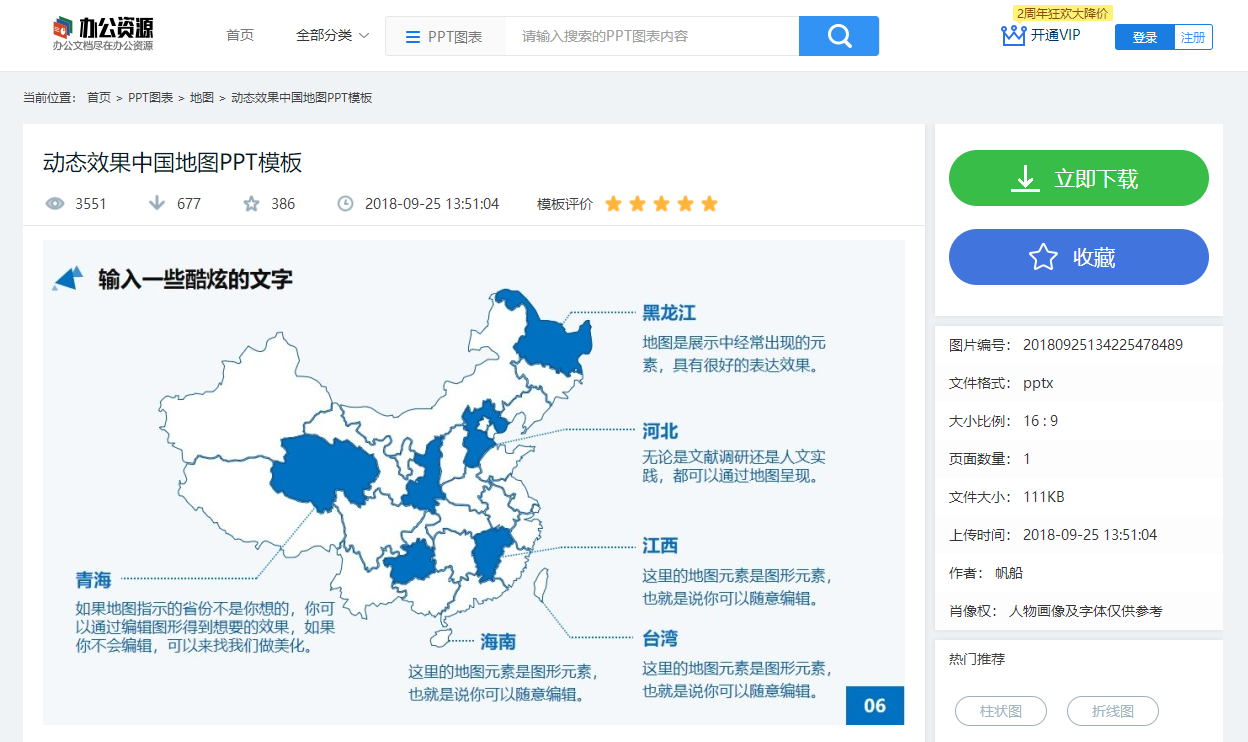Viewport: 1248px width, 742px height.
Task: Click the blue arrow logo in slide preview
Action: 68,278
